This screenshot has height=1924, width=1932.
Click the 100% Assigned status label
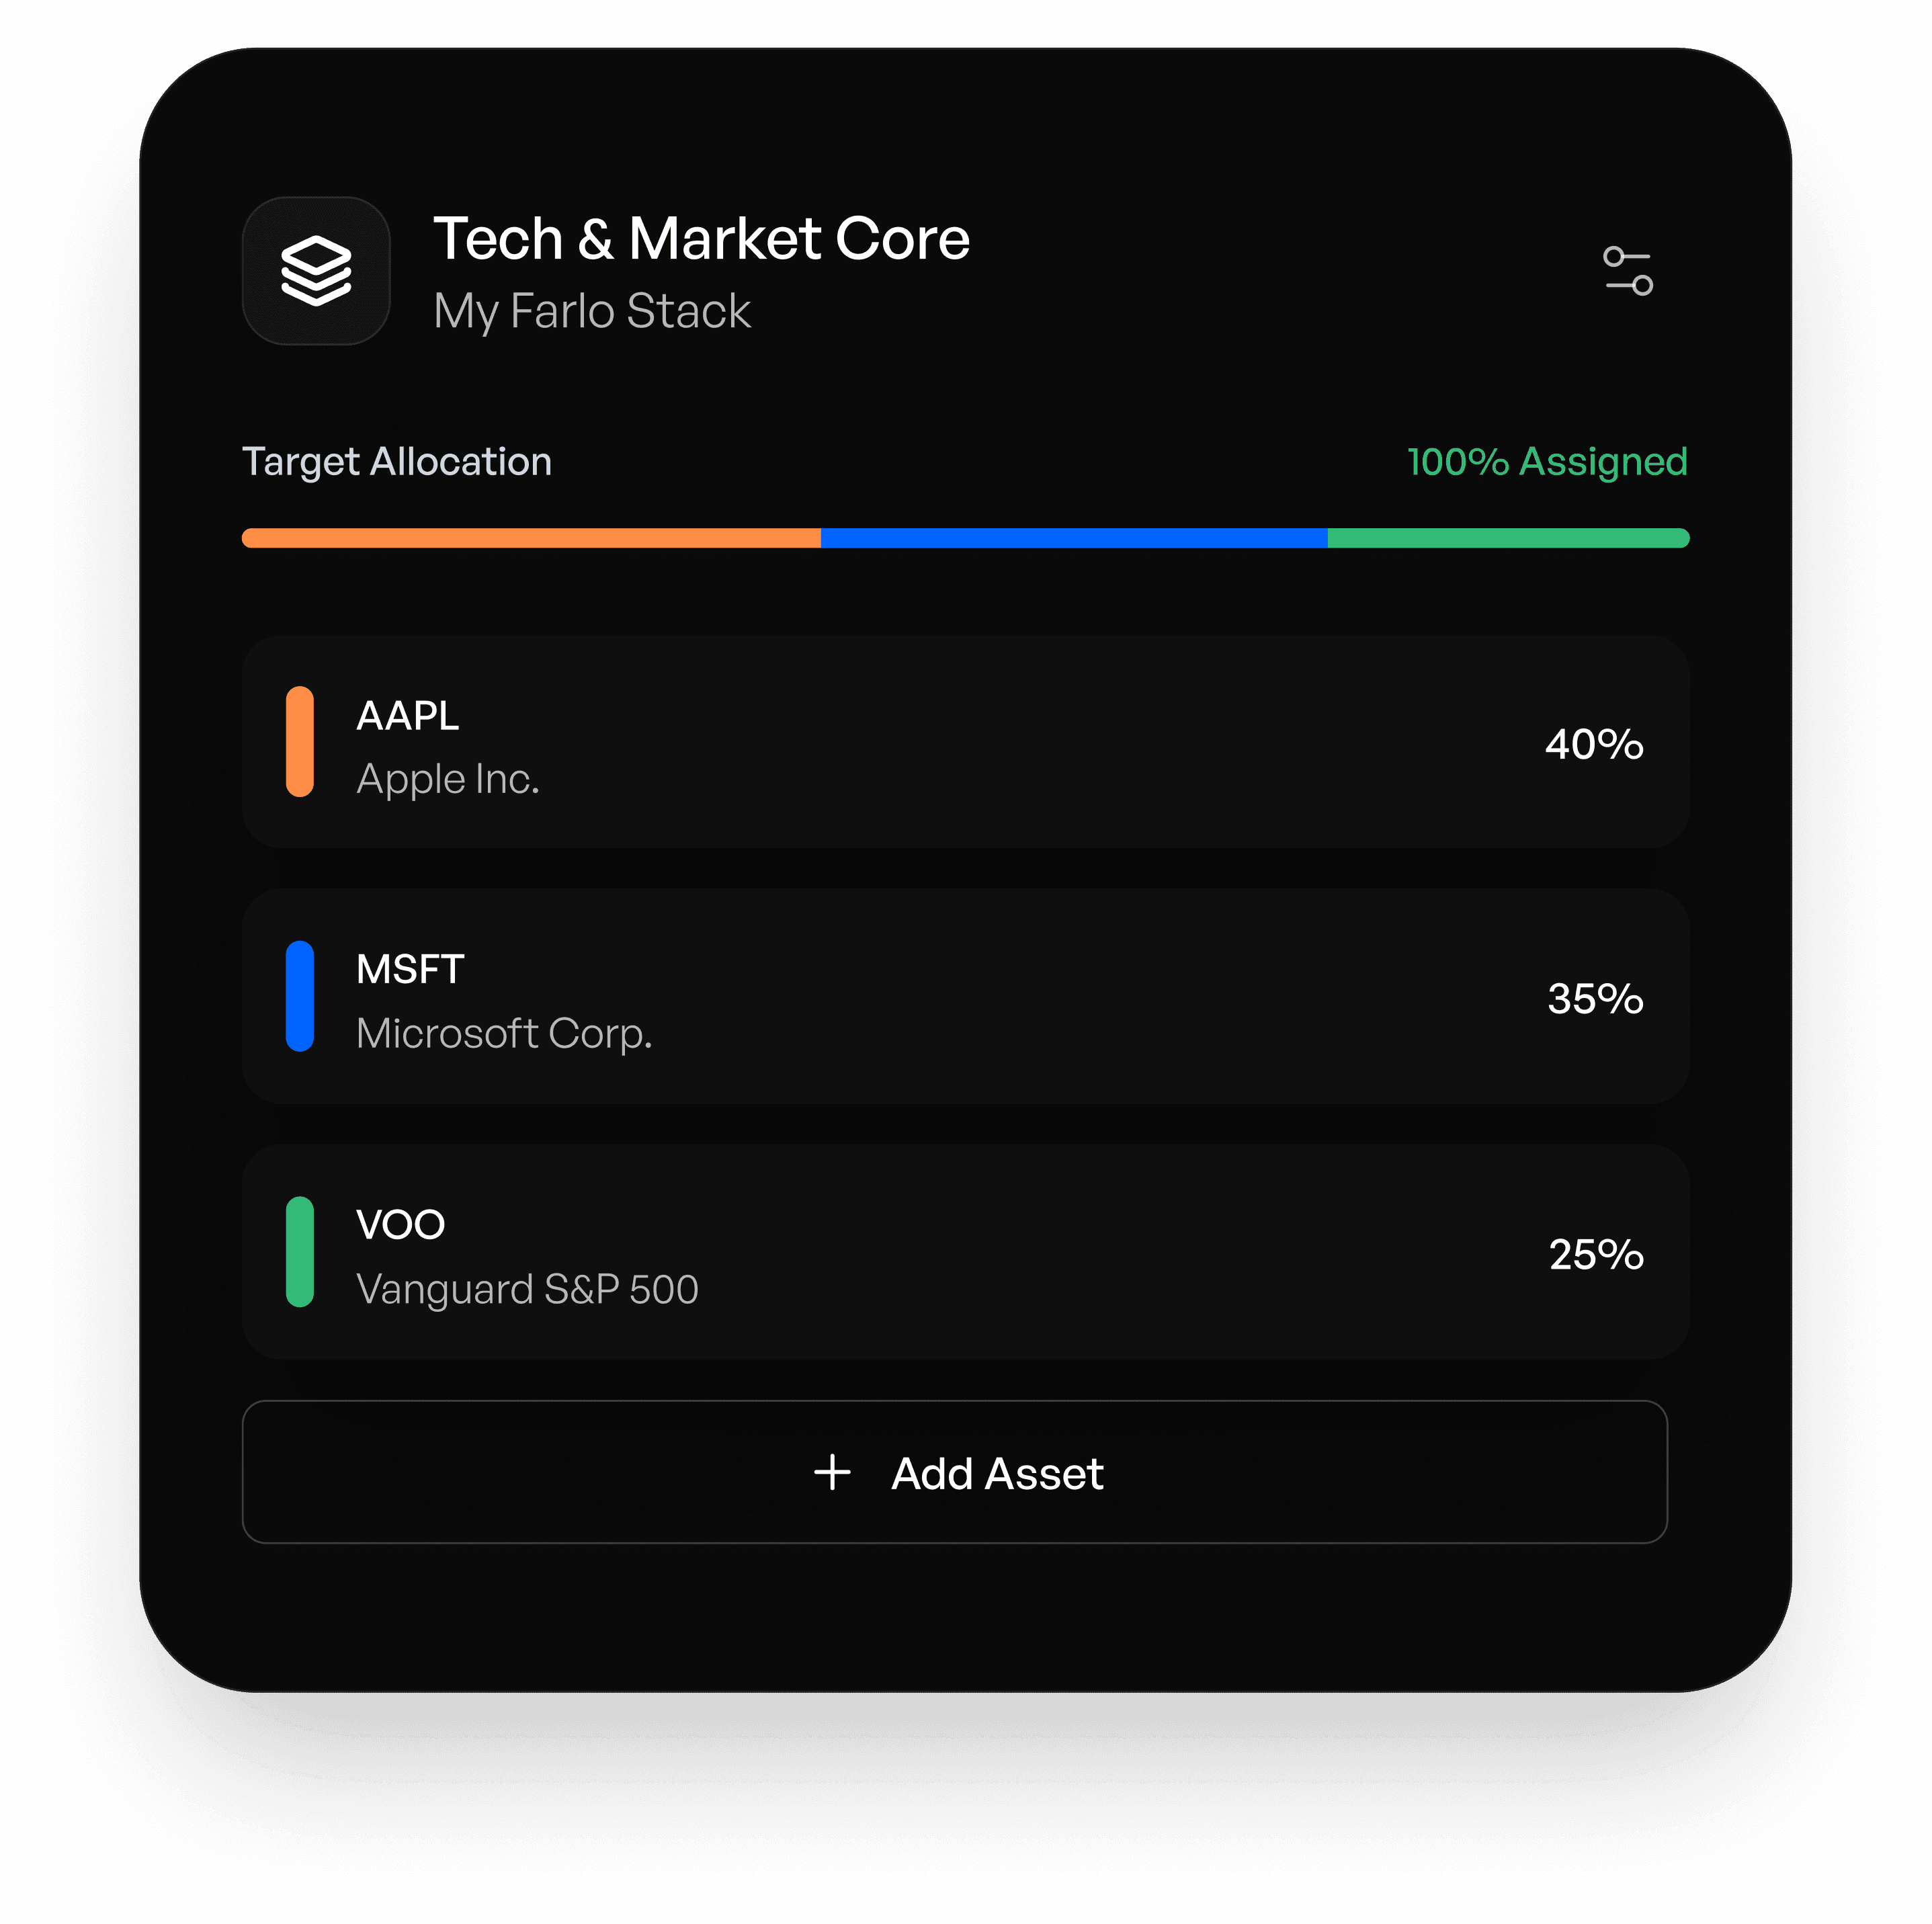click(x=1547, y=462)
